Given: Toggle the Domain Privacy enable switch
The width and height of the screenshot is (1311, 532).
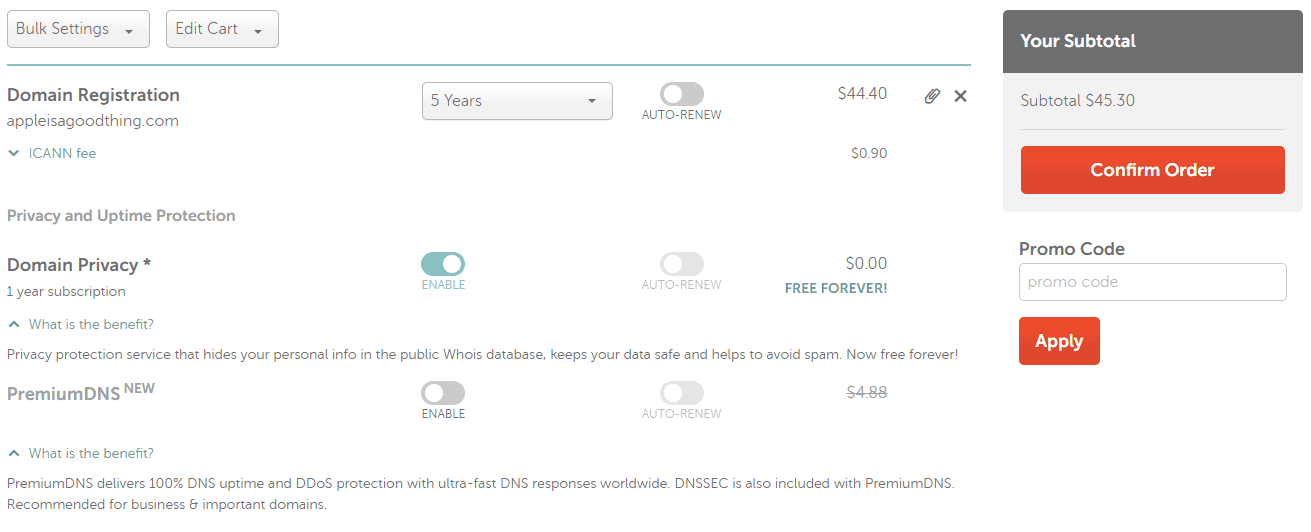Looking at the screenshot, I should [443, 264].
